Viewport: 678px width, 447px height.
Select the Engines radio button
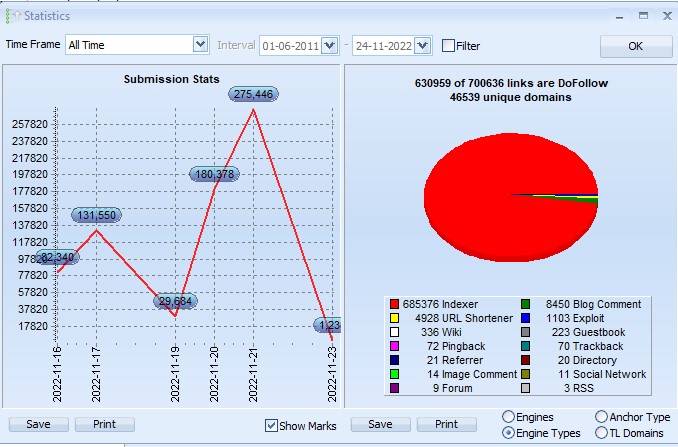pyautogui.click(x=508, y=417)
